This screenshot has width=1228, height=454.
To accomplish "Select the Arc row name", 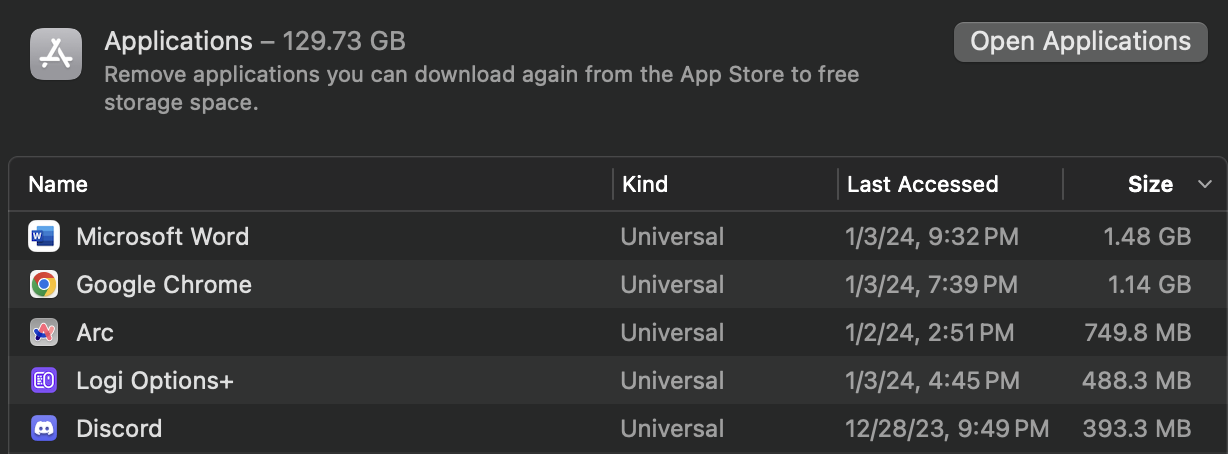I will [x=95, y=333].
